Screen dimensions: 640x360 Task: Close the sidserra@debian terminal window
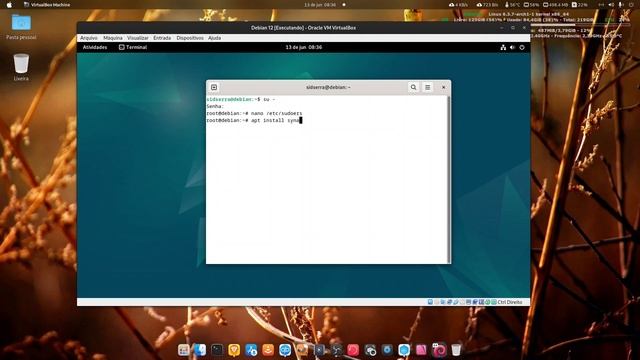[444, 87]
